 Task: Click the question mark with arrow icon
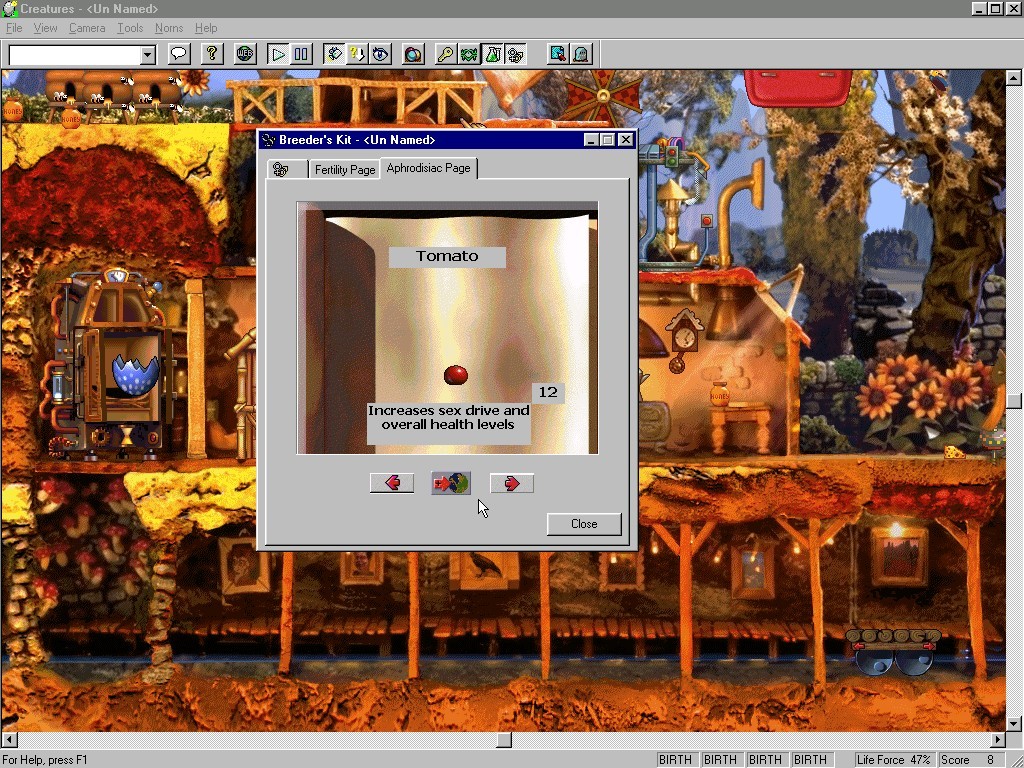click(x=357, y=54)
